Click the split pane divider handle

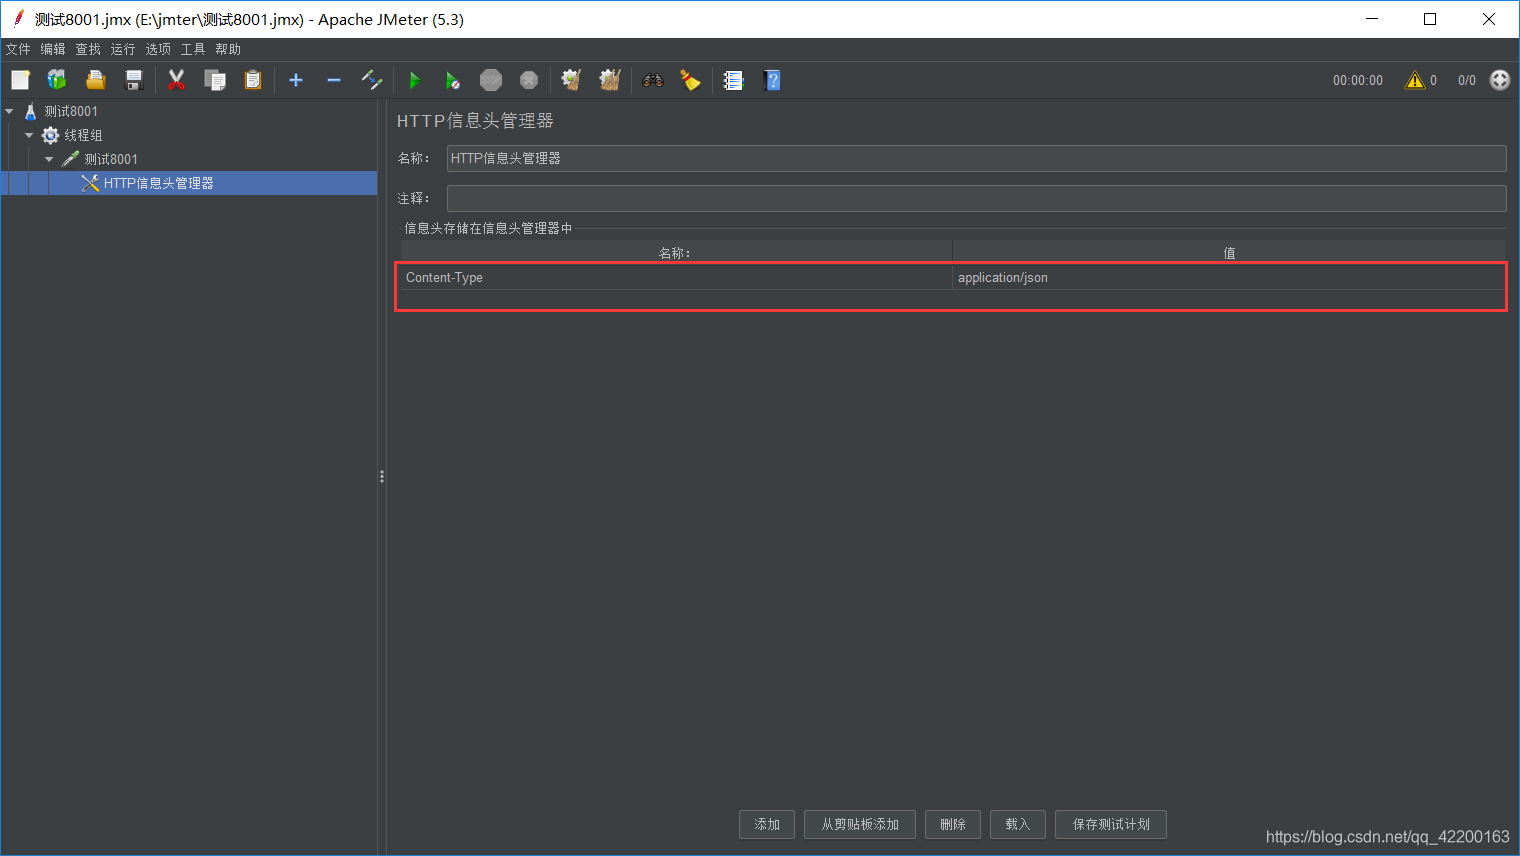(x=382, y=477)
